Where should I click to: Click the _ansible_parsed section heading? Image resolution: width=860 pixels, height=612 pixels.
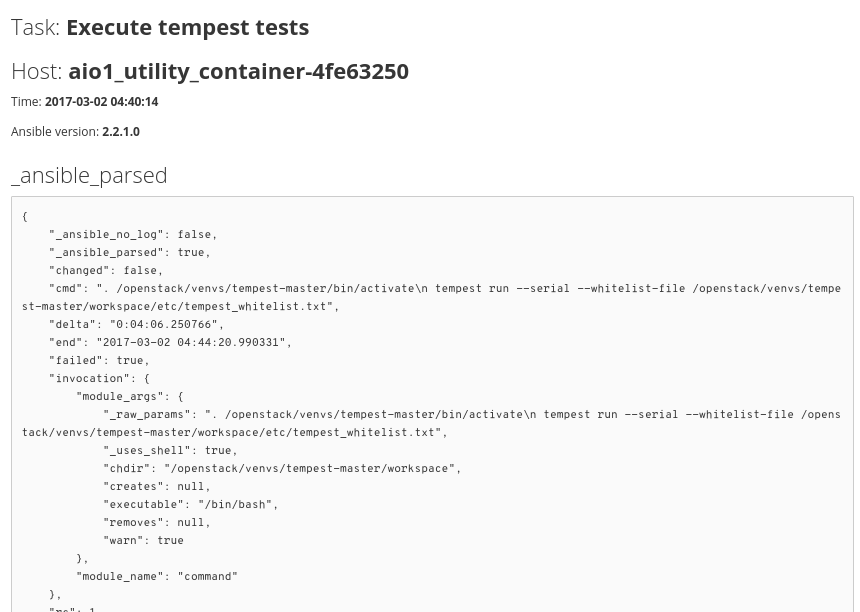click(89, 175)
